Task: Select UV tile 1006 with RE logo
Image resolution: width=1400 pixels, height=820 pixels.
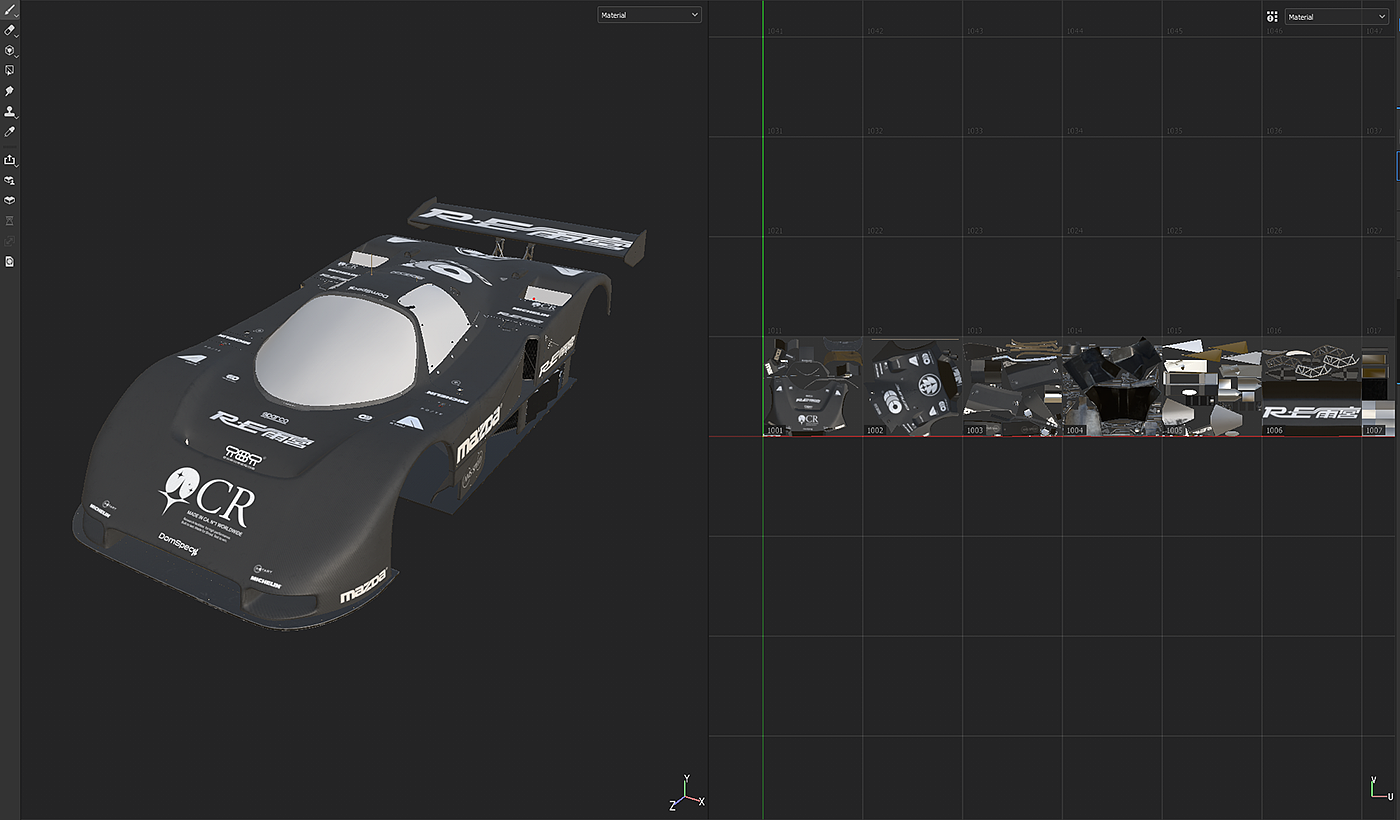Action: coord(1311,387)
